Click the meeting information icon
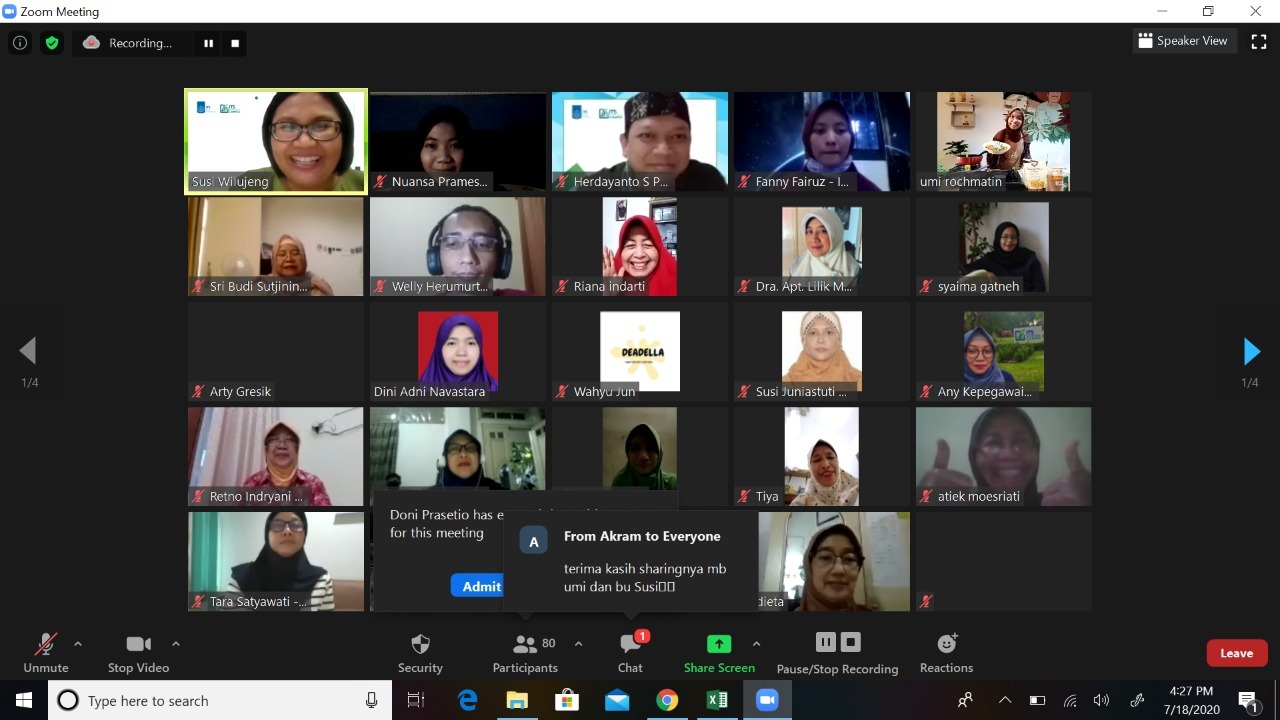The height and width of the screenshot is (720, 1280). click(x=20, y=43)
